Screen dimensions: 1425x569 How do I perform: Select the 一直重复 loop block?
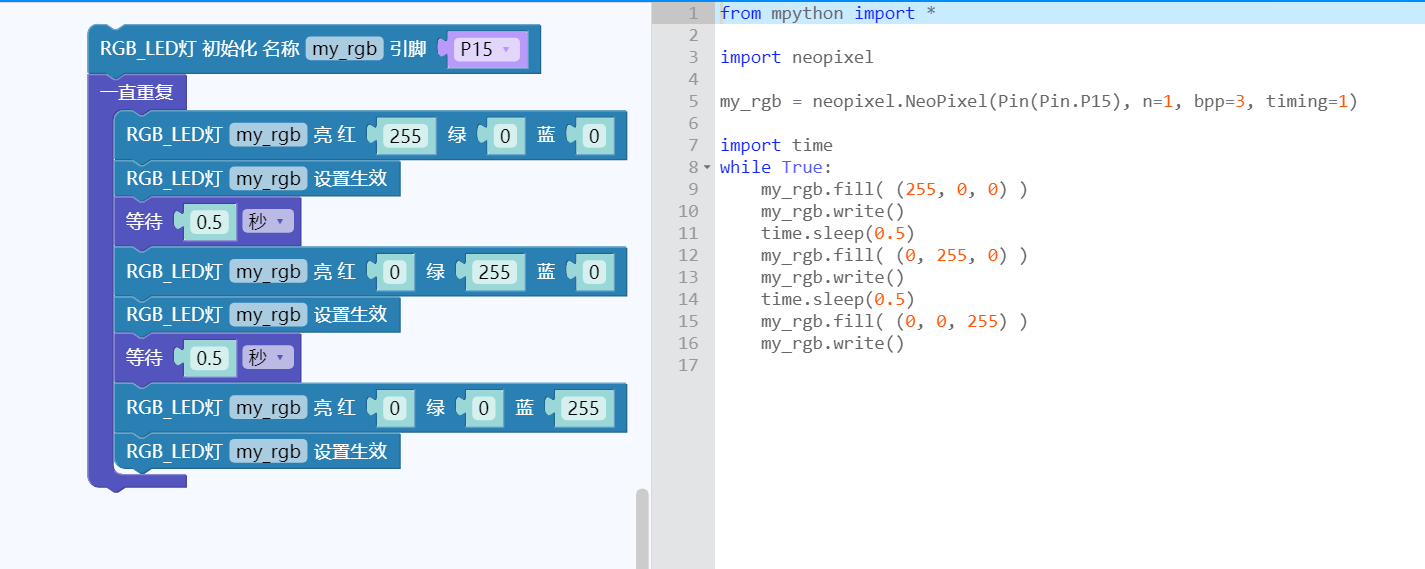pyautogui.click(x=137, y=93)
